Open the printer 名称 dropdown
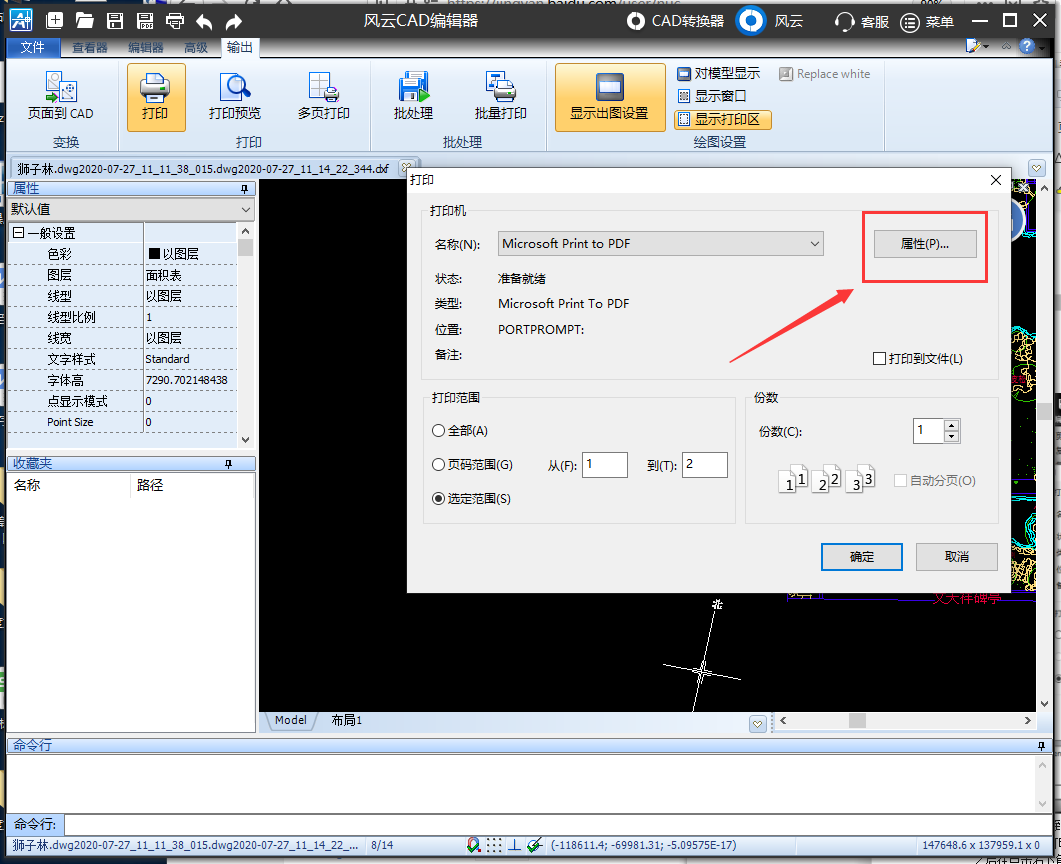This screenshot has height=864, width=1061. tap(660, 244)
